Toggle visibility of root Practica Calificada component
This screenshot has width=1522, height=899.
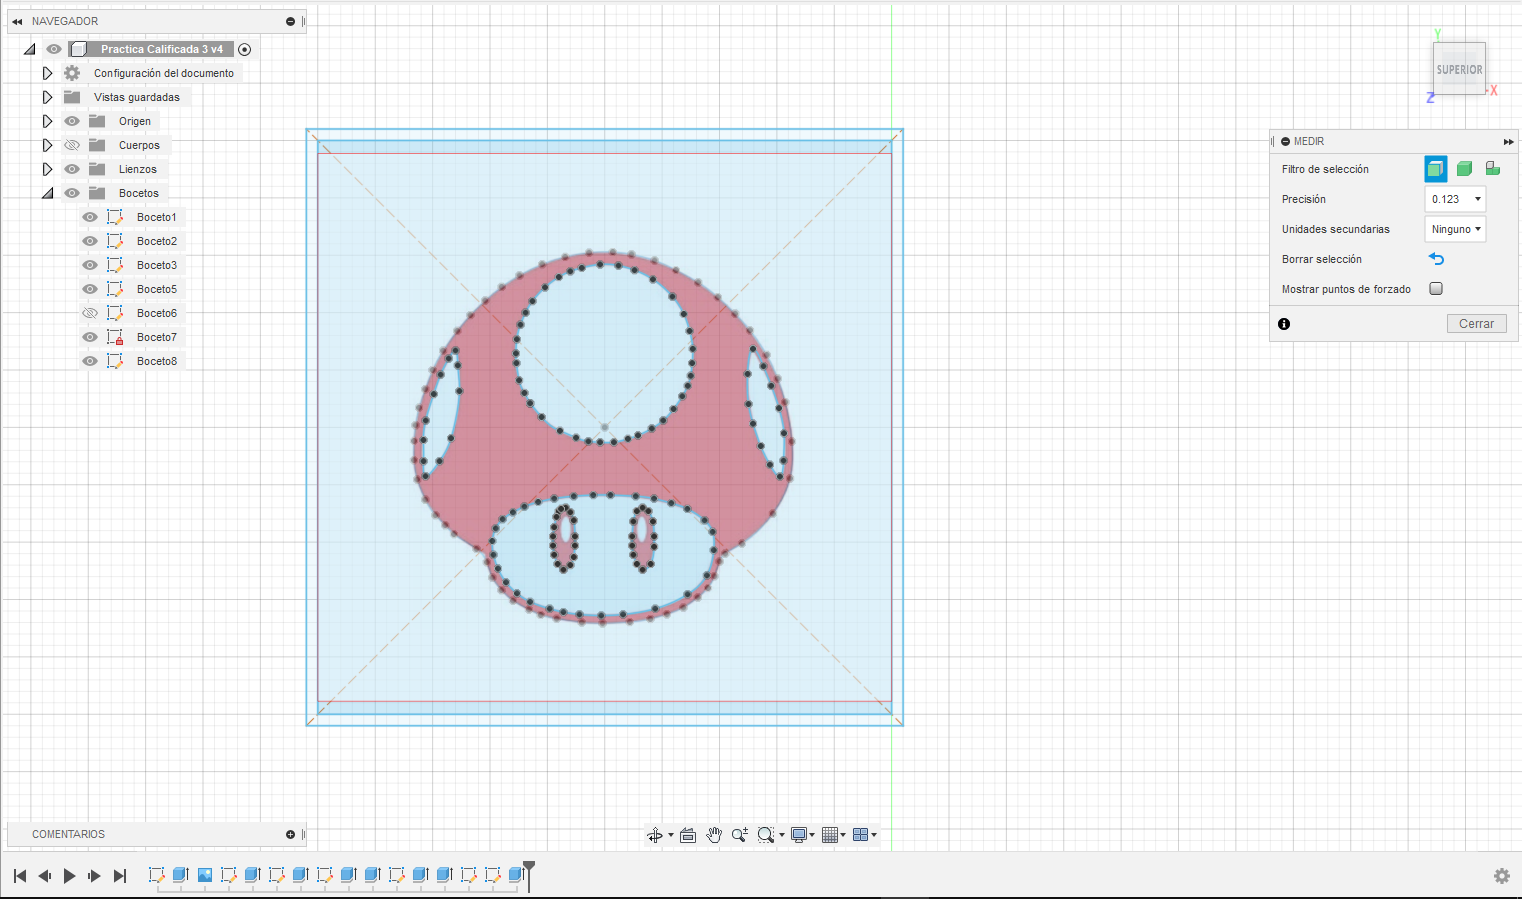click(54, 49)
